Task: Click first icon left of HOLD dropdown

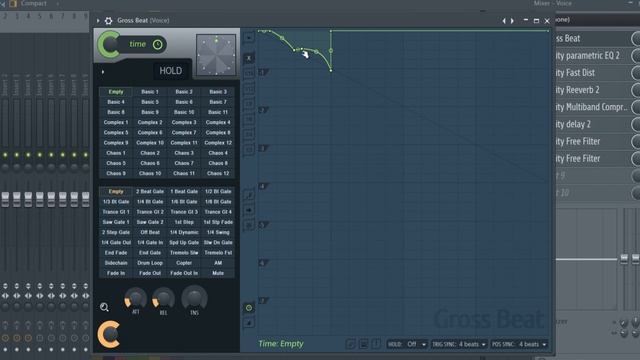Action: pos(350,344)
